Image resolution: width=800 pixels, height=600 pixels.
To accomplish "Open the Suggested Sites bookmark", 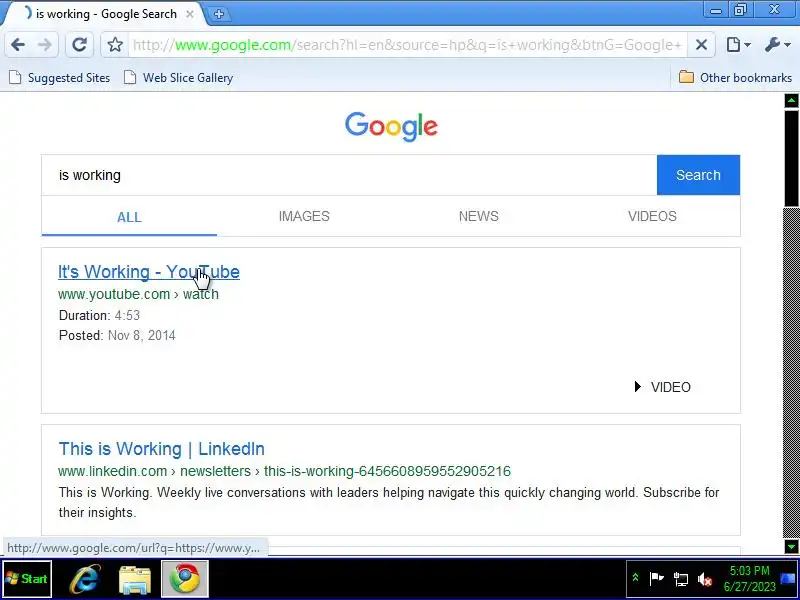I will pos(60,78).
